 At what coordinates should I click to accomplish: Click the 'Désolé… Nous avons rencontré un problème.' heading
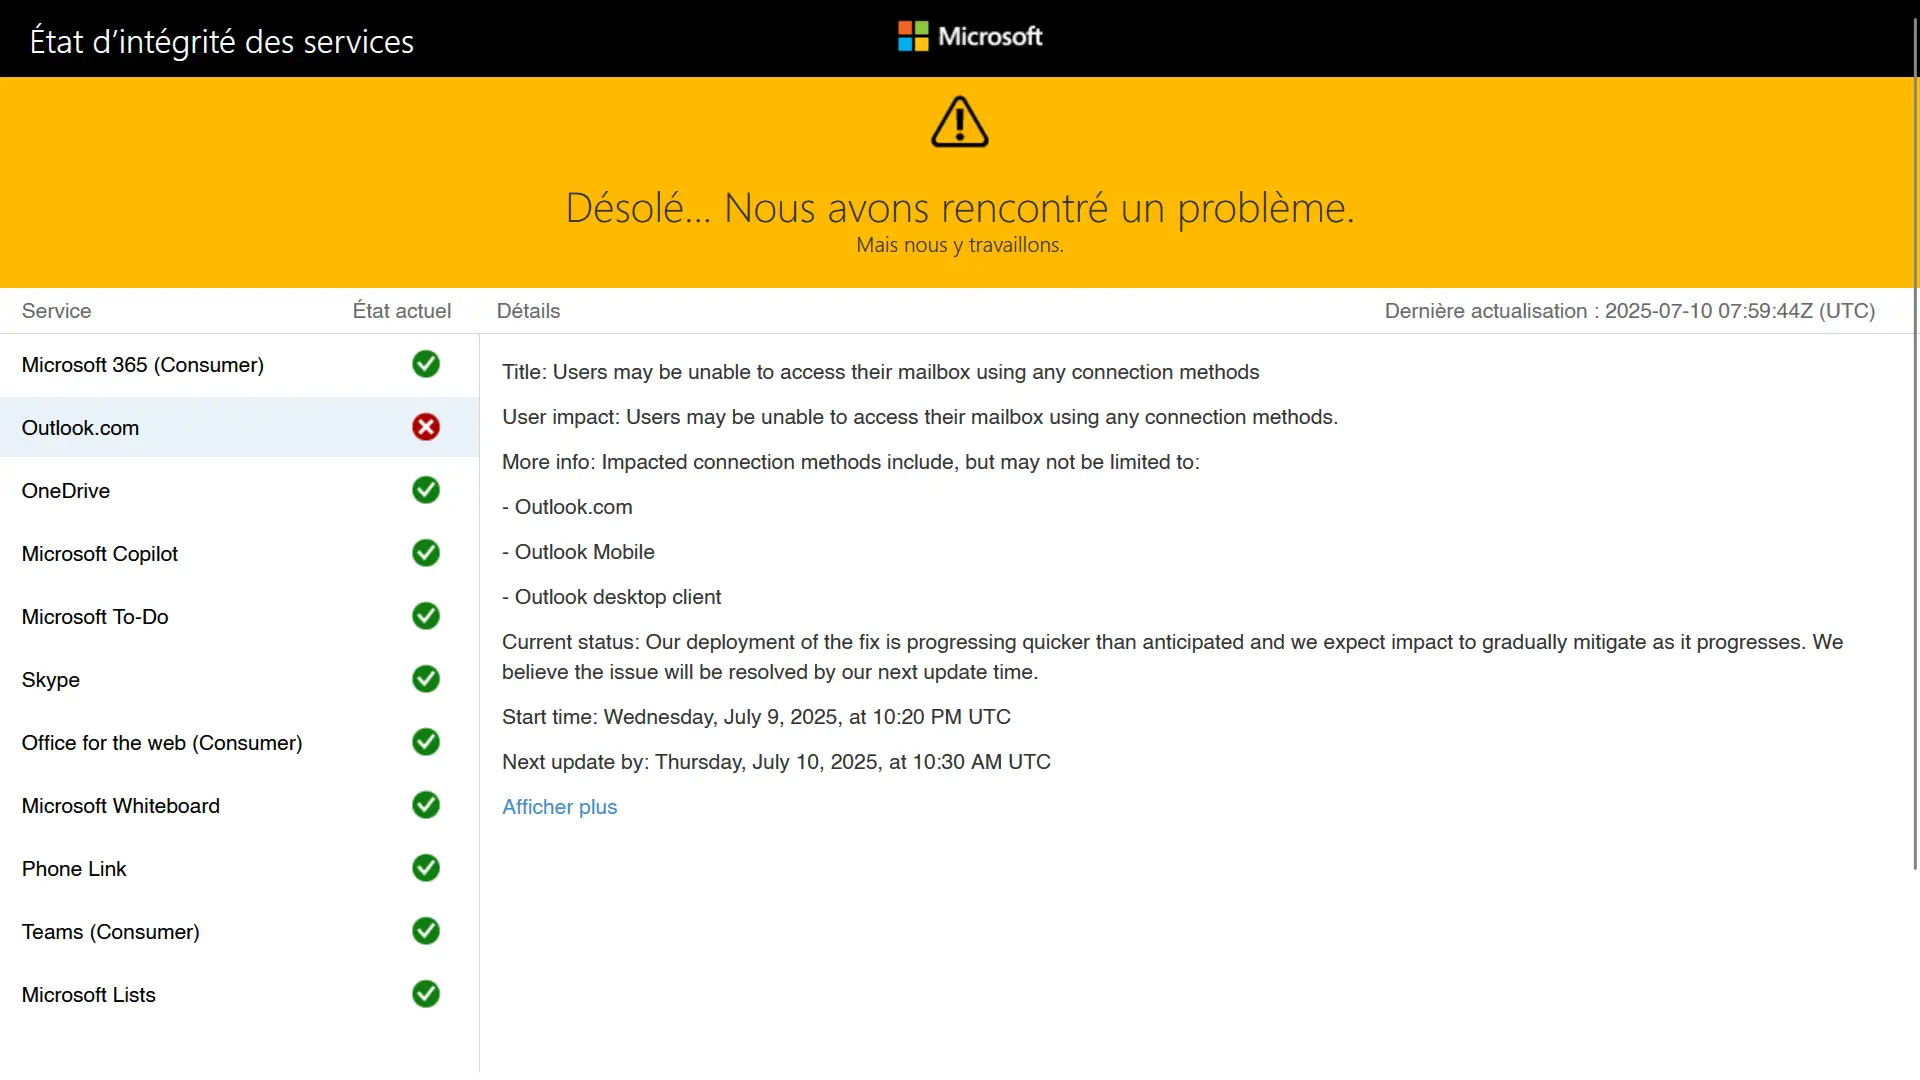coord(960,208)
